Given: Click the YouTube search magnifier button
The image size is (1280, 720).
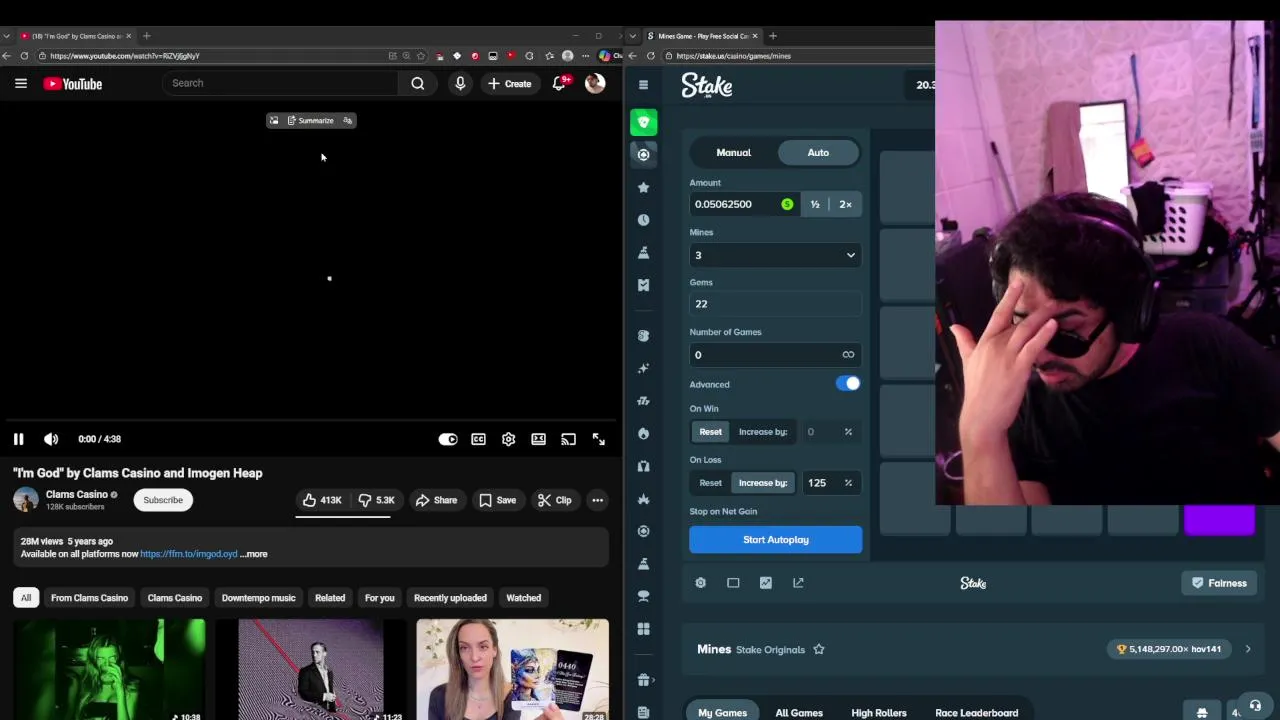Looking at the screenshot, I should (x=418, y=83).
